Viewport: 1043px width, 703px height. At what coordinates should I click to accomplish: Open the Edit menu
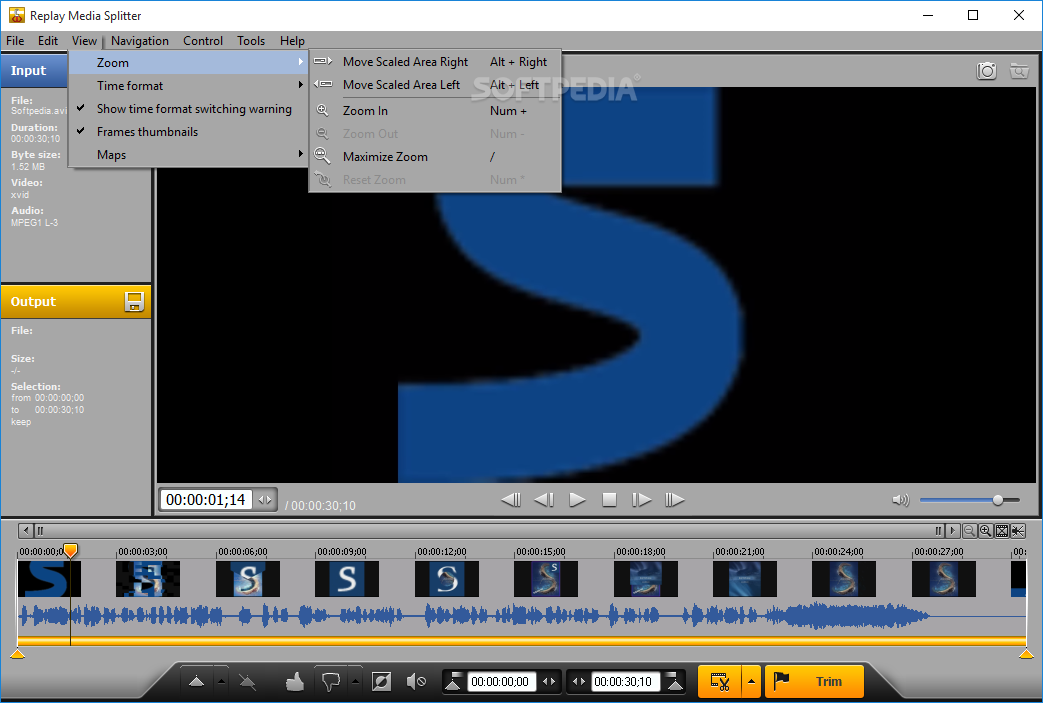point(48,41)
